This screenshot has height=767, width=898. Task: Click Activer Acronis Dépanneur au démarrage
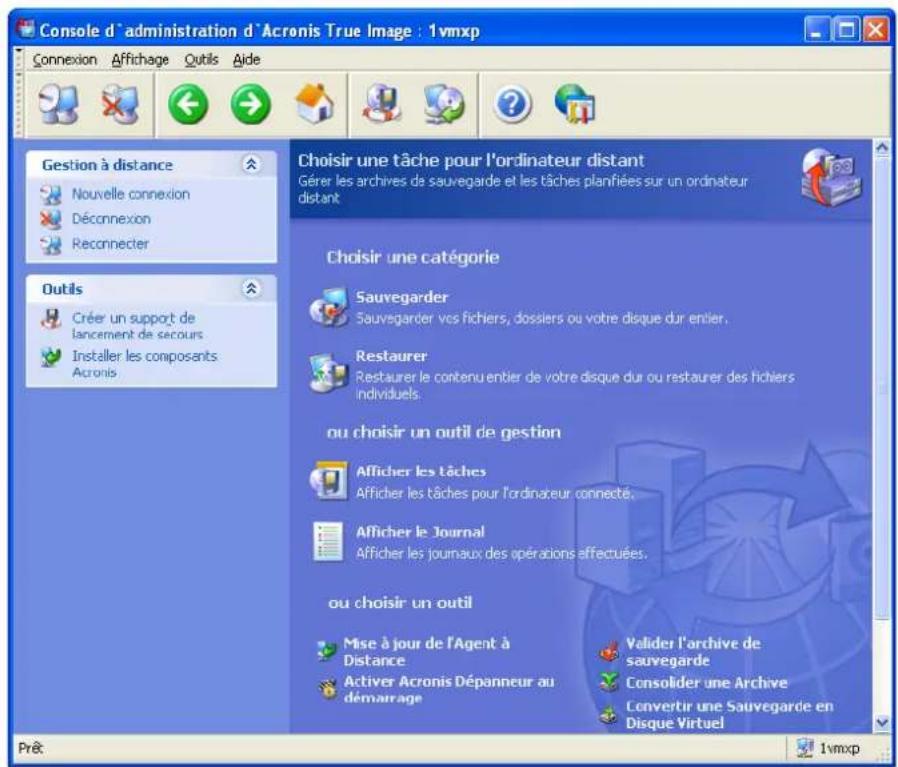tap(449, 690)
